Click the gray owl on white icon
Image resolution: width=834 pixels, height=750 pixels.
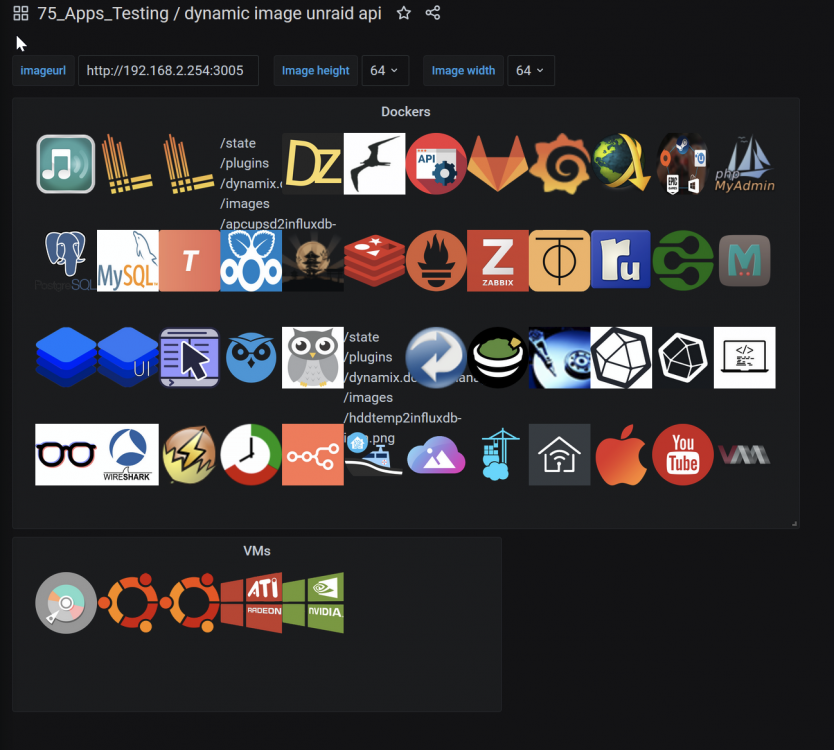pos(313,357)
